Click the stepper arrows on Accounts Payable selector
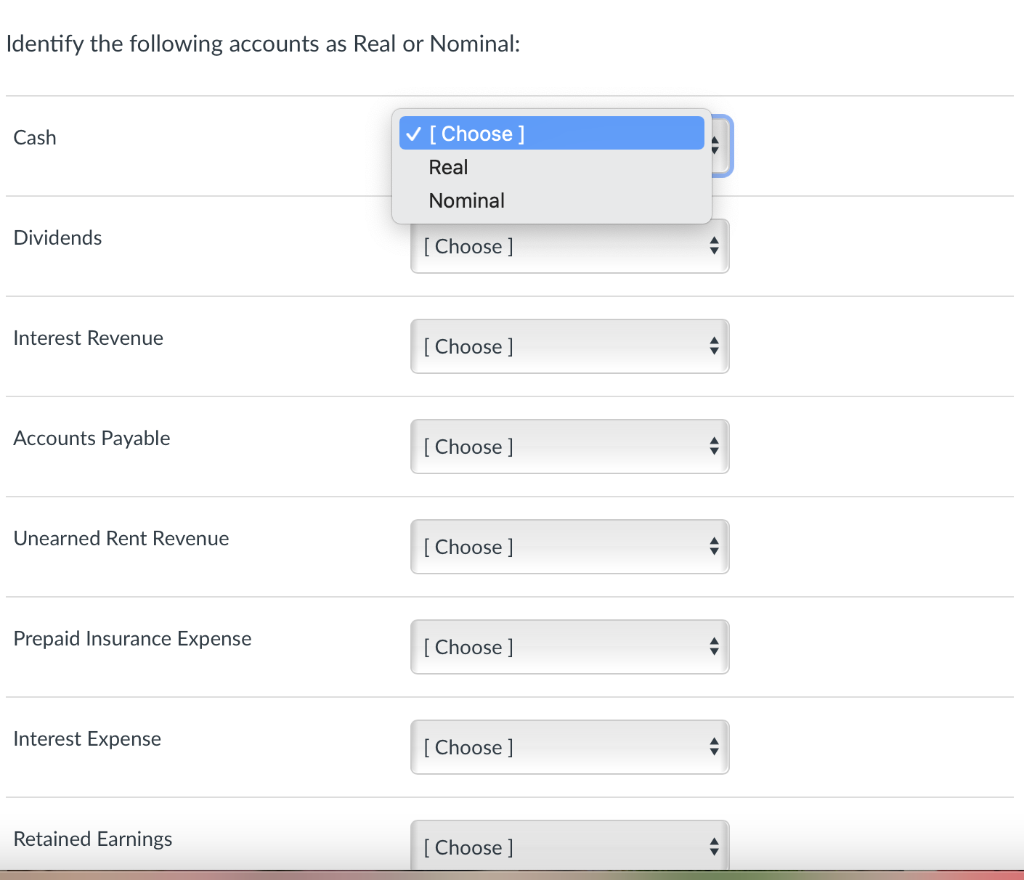The height and width of the screenshot is (880, 1024). (713, 446)
